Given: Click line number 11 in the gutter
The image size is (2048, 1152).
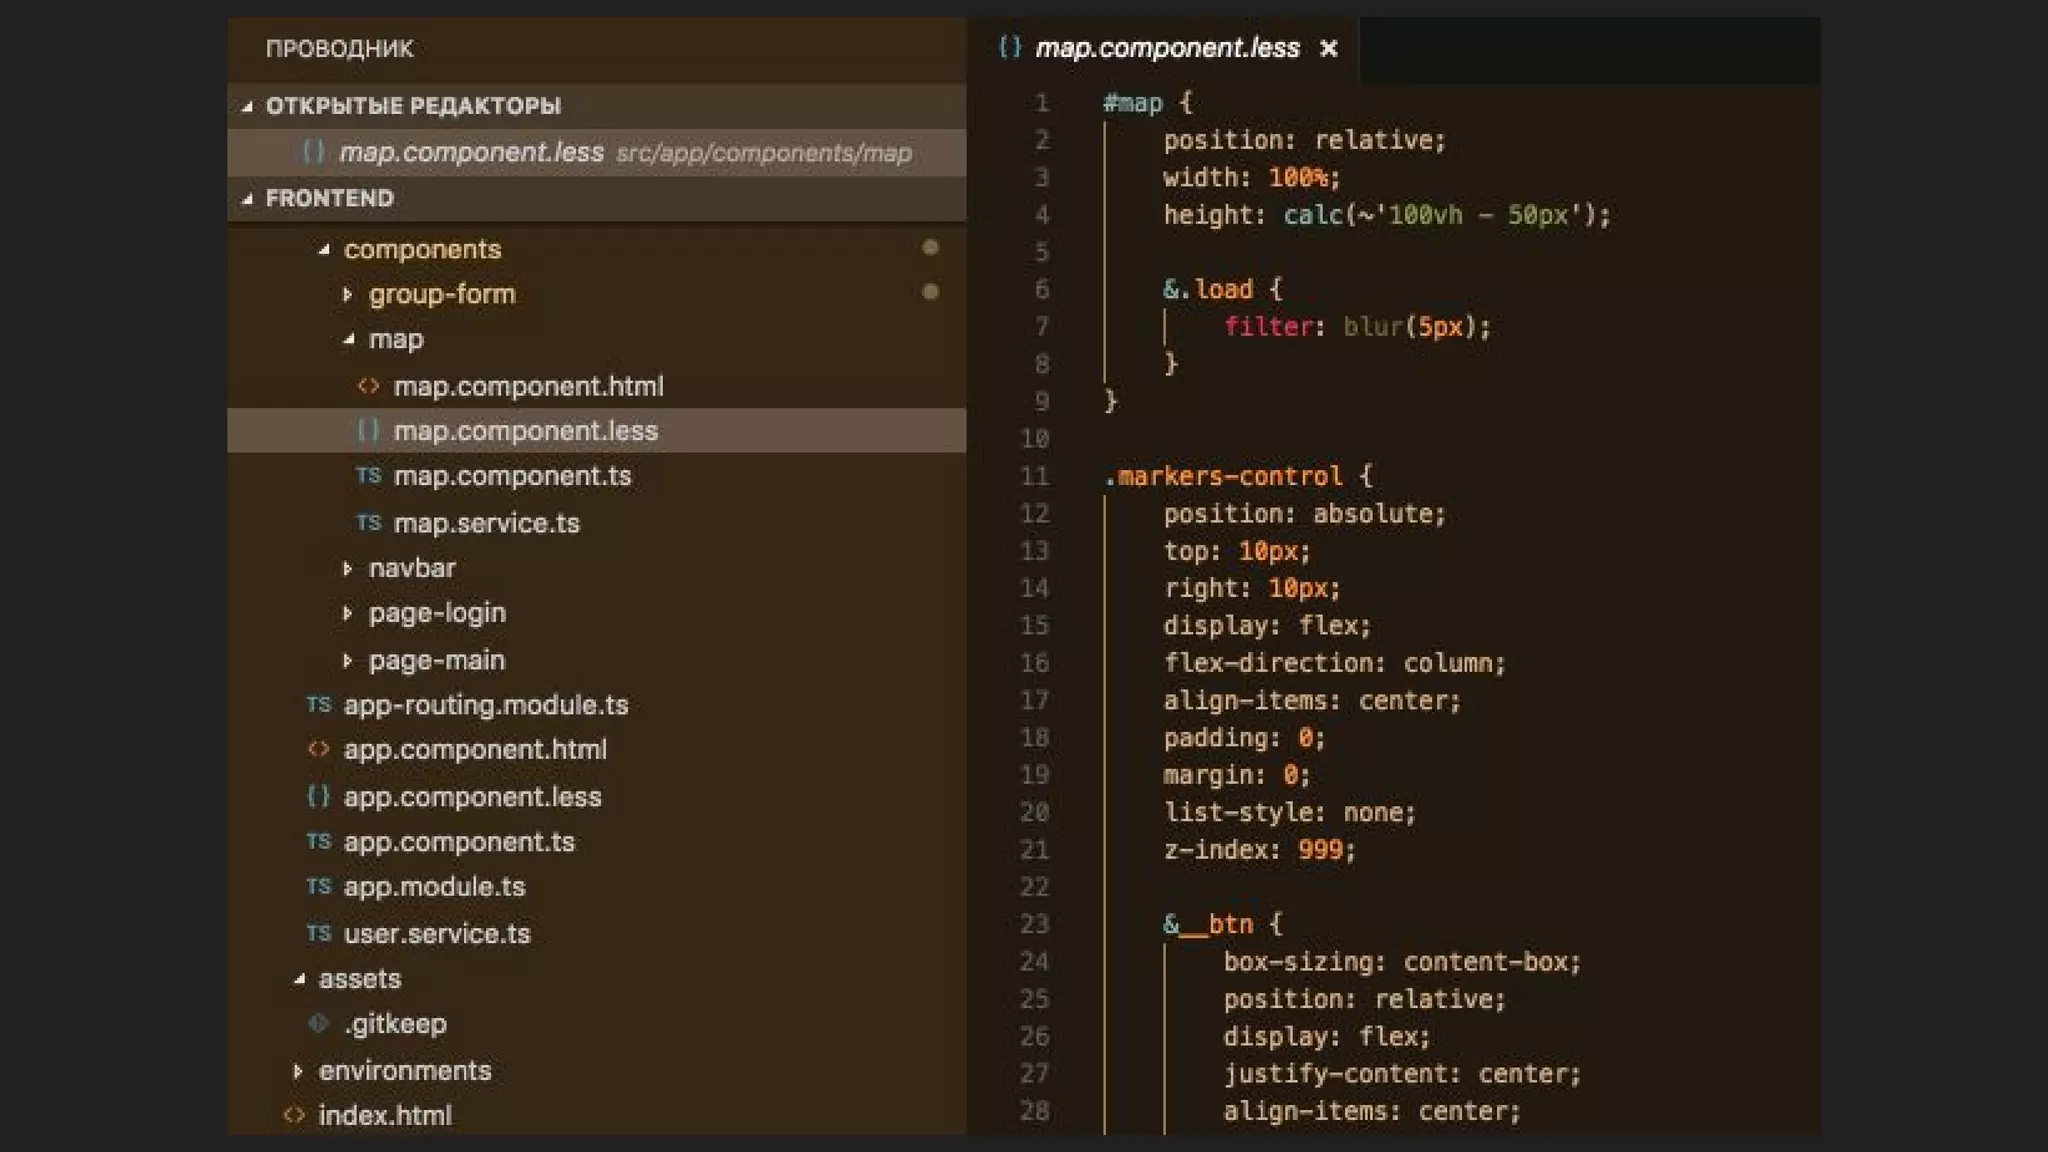Looking at the screenshot, I should point(1034,476).
